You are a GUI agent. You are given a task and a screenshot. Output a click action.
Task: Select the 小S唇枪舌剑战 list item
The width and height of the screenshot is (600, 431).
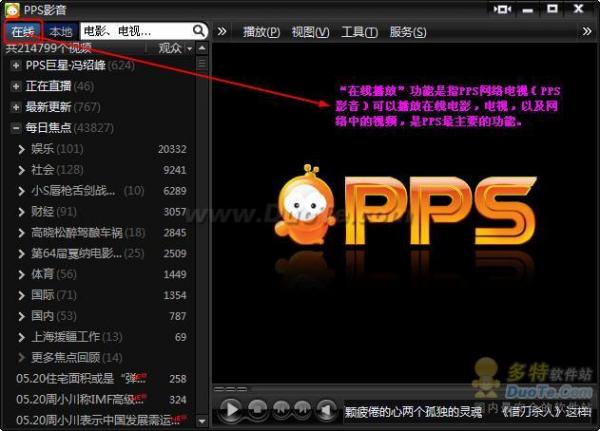point(102,191)
